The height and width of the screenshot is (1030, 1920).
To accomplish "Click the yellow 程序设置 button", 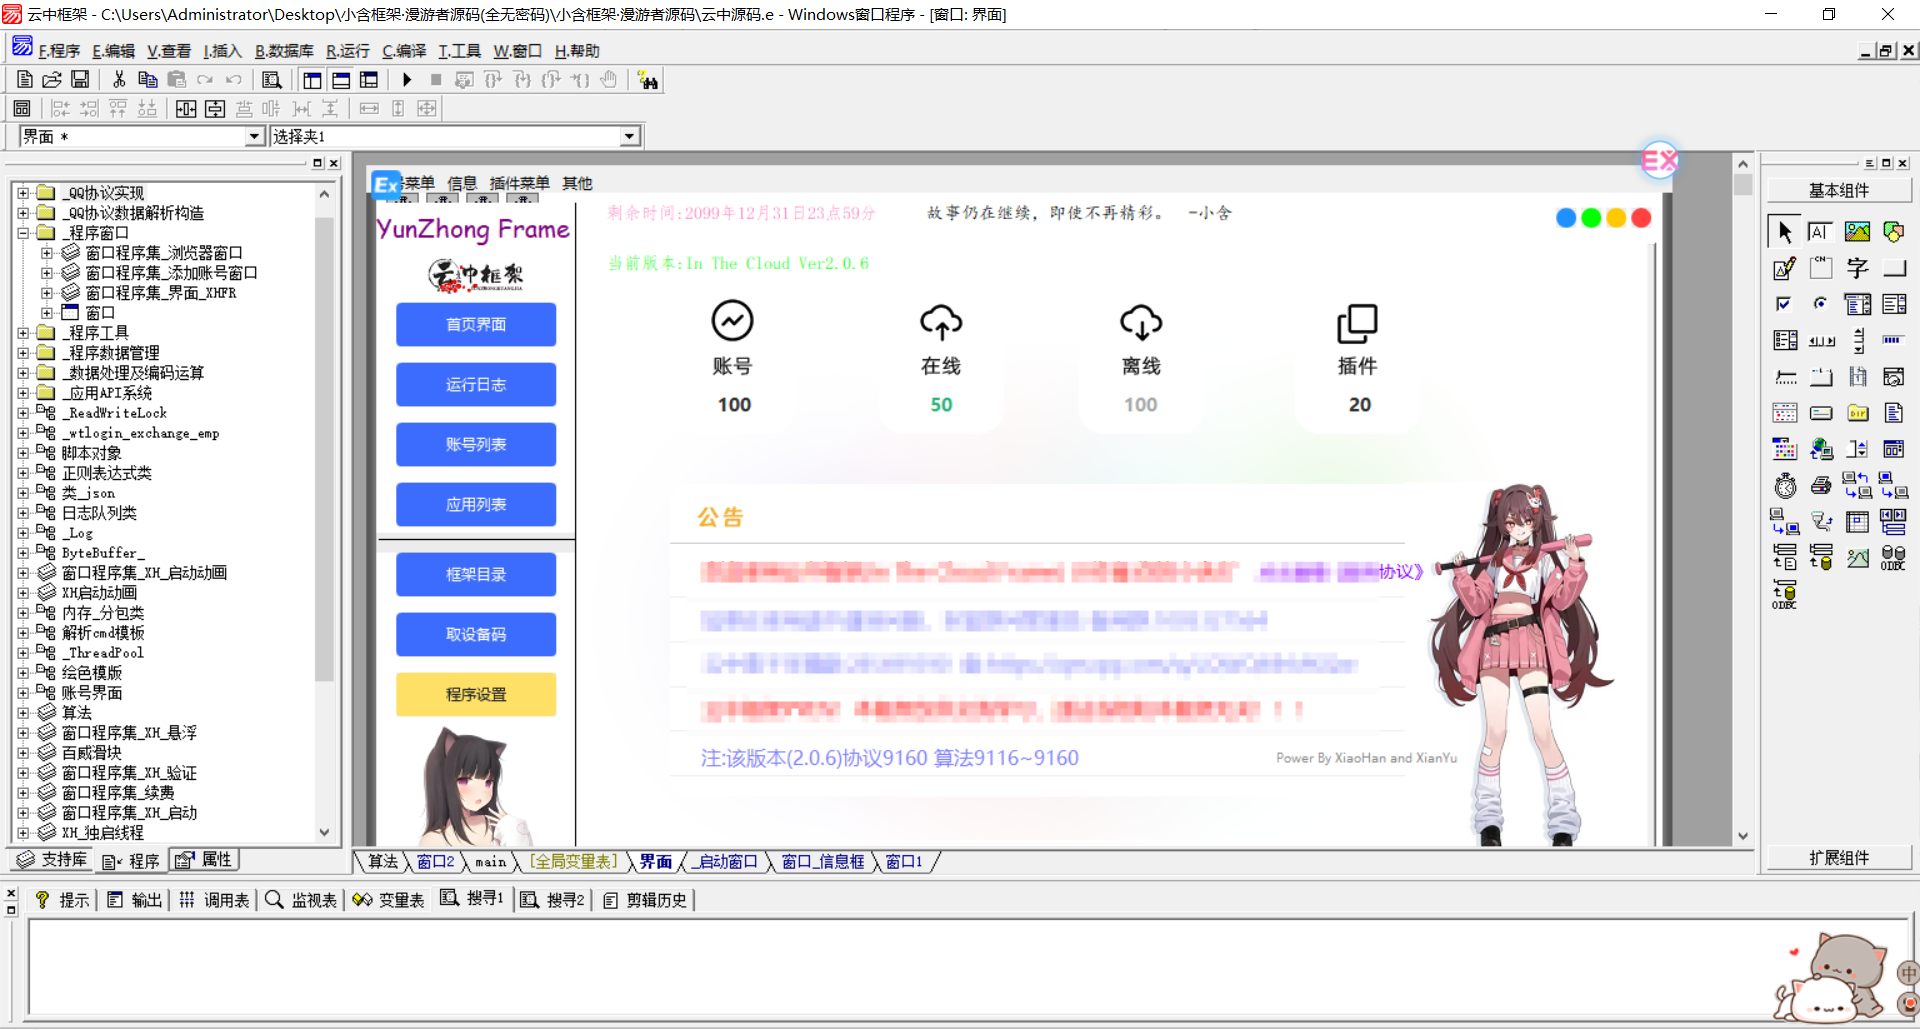I will [x=476, y=695].
